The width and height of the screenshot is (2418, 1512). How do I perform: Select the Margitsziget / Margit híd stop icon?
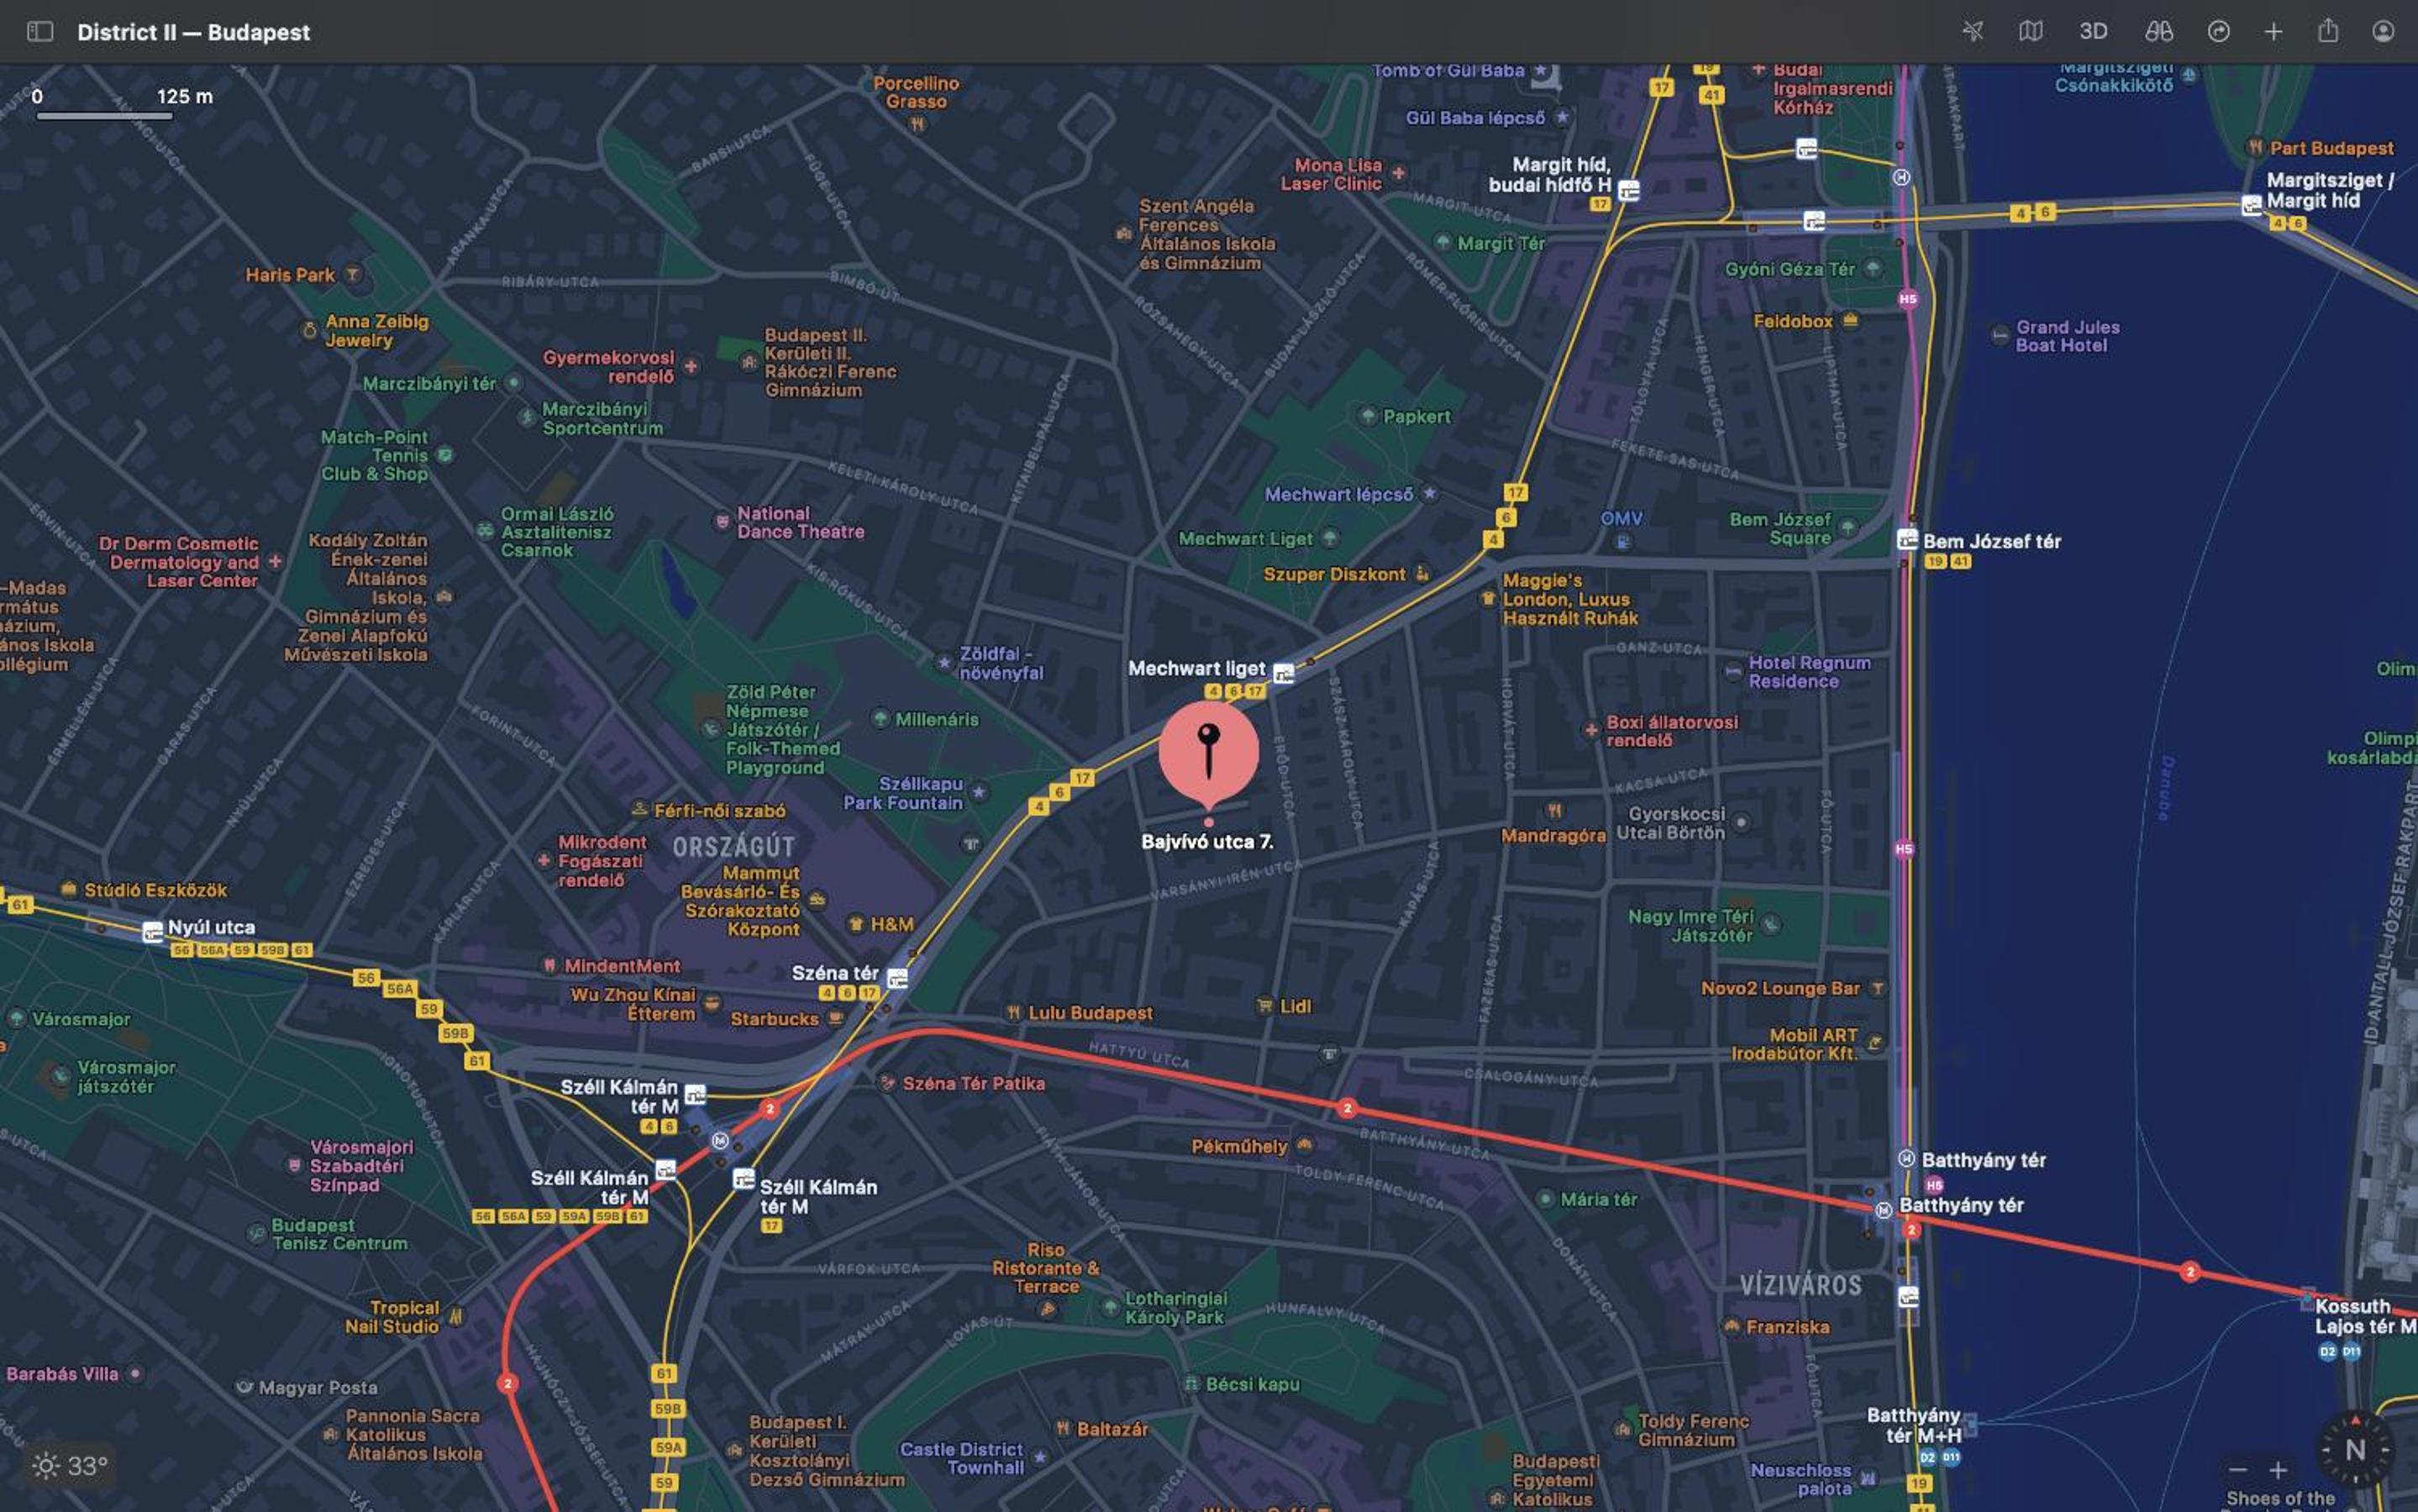(x=2252, y=205)
